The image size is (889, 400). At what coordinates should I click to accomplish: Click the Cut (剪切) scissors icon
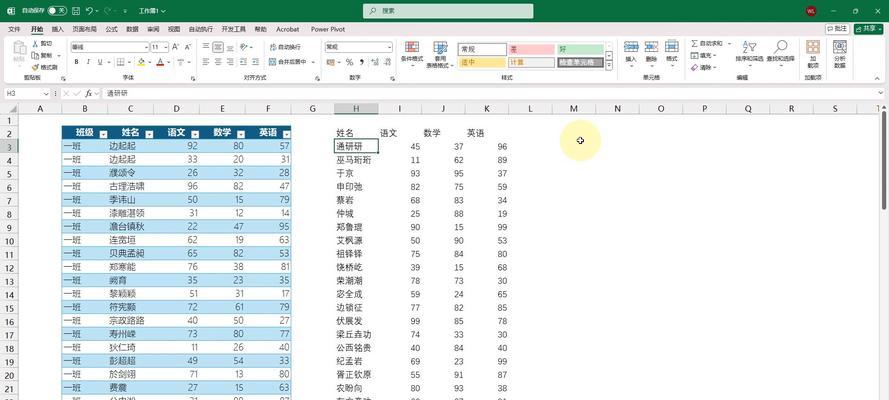[x=35, y=44]
